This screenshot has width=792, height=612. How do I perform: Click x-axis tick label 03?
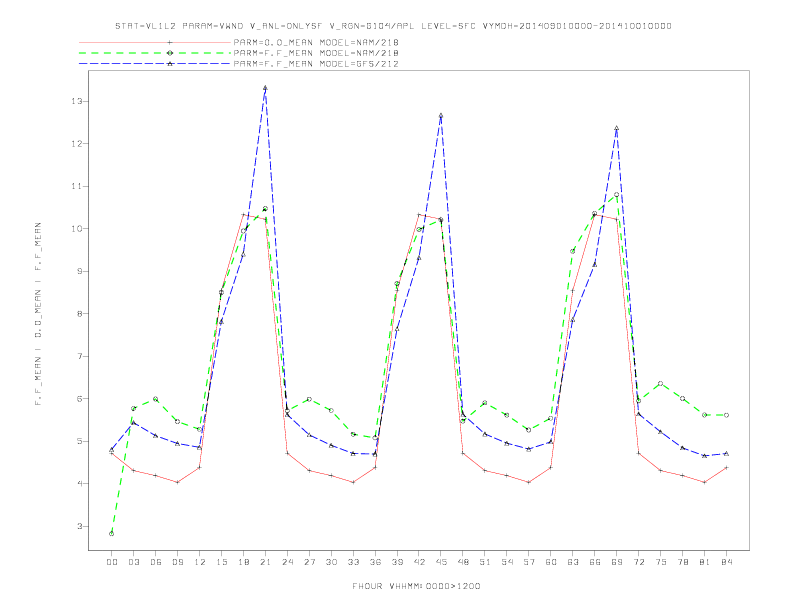pyautogui.click(x=133, y=562)
